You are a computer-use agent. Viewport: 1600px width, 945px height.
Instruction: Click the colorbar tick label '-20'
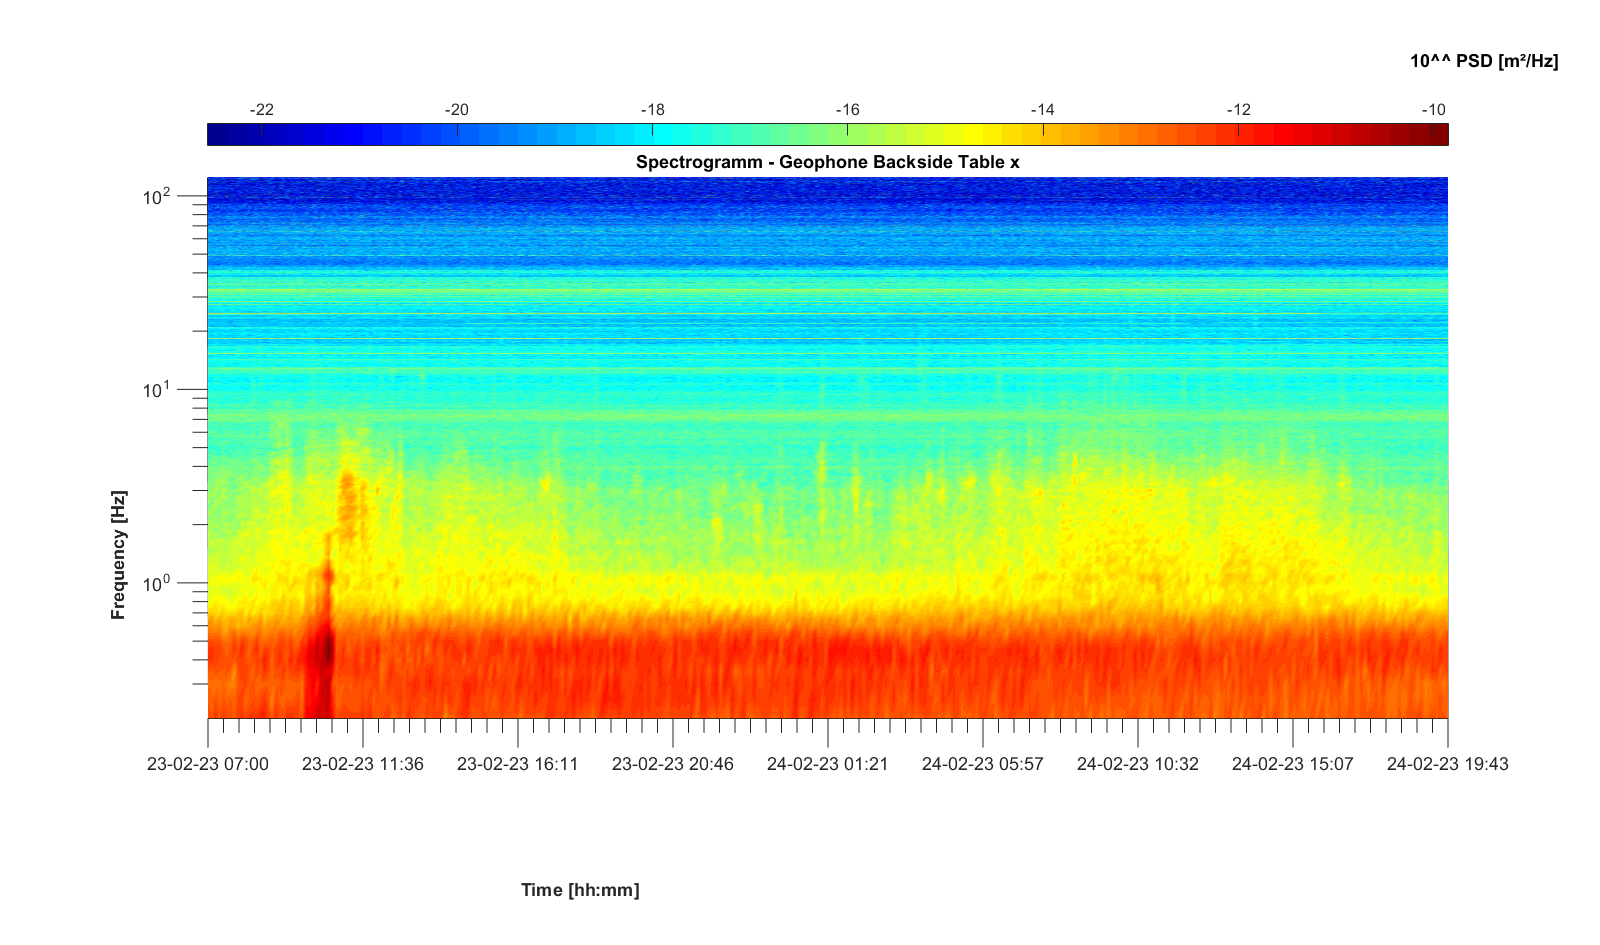[x=456, y=110]
